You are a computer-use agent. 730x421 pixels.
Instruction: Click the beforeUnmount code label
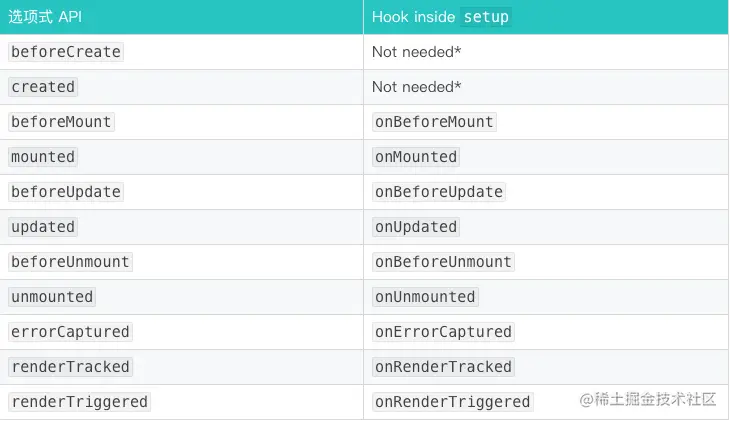pyautogui.click(x=70, y=262)
